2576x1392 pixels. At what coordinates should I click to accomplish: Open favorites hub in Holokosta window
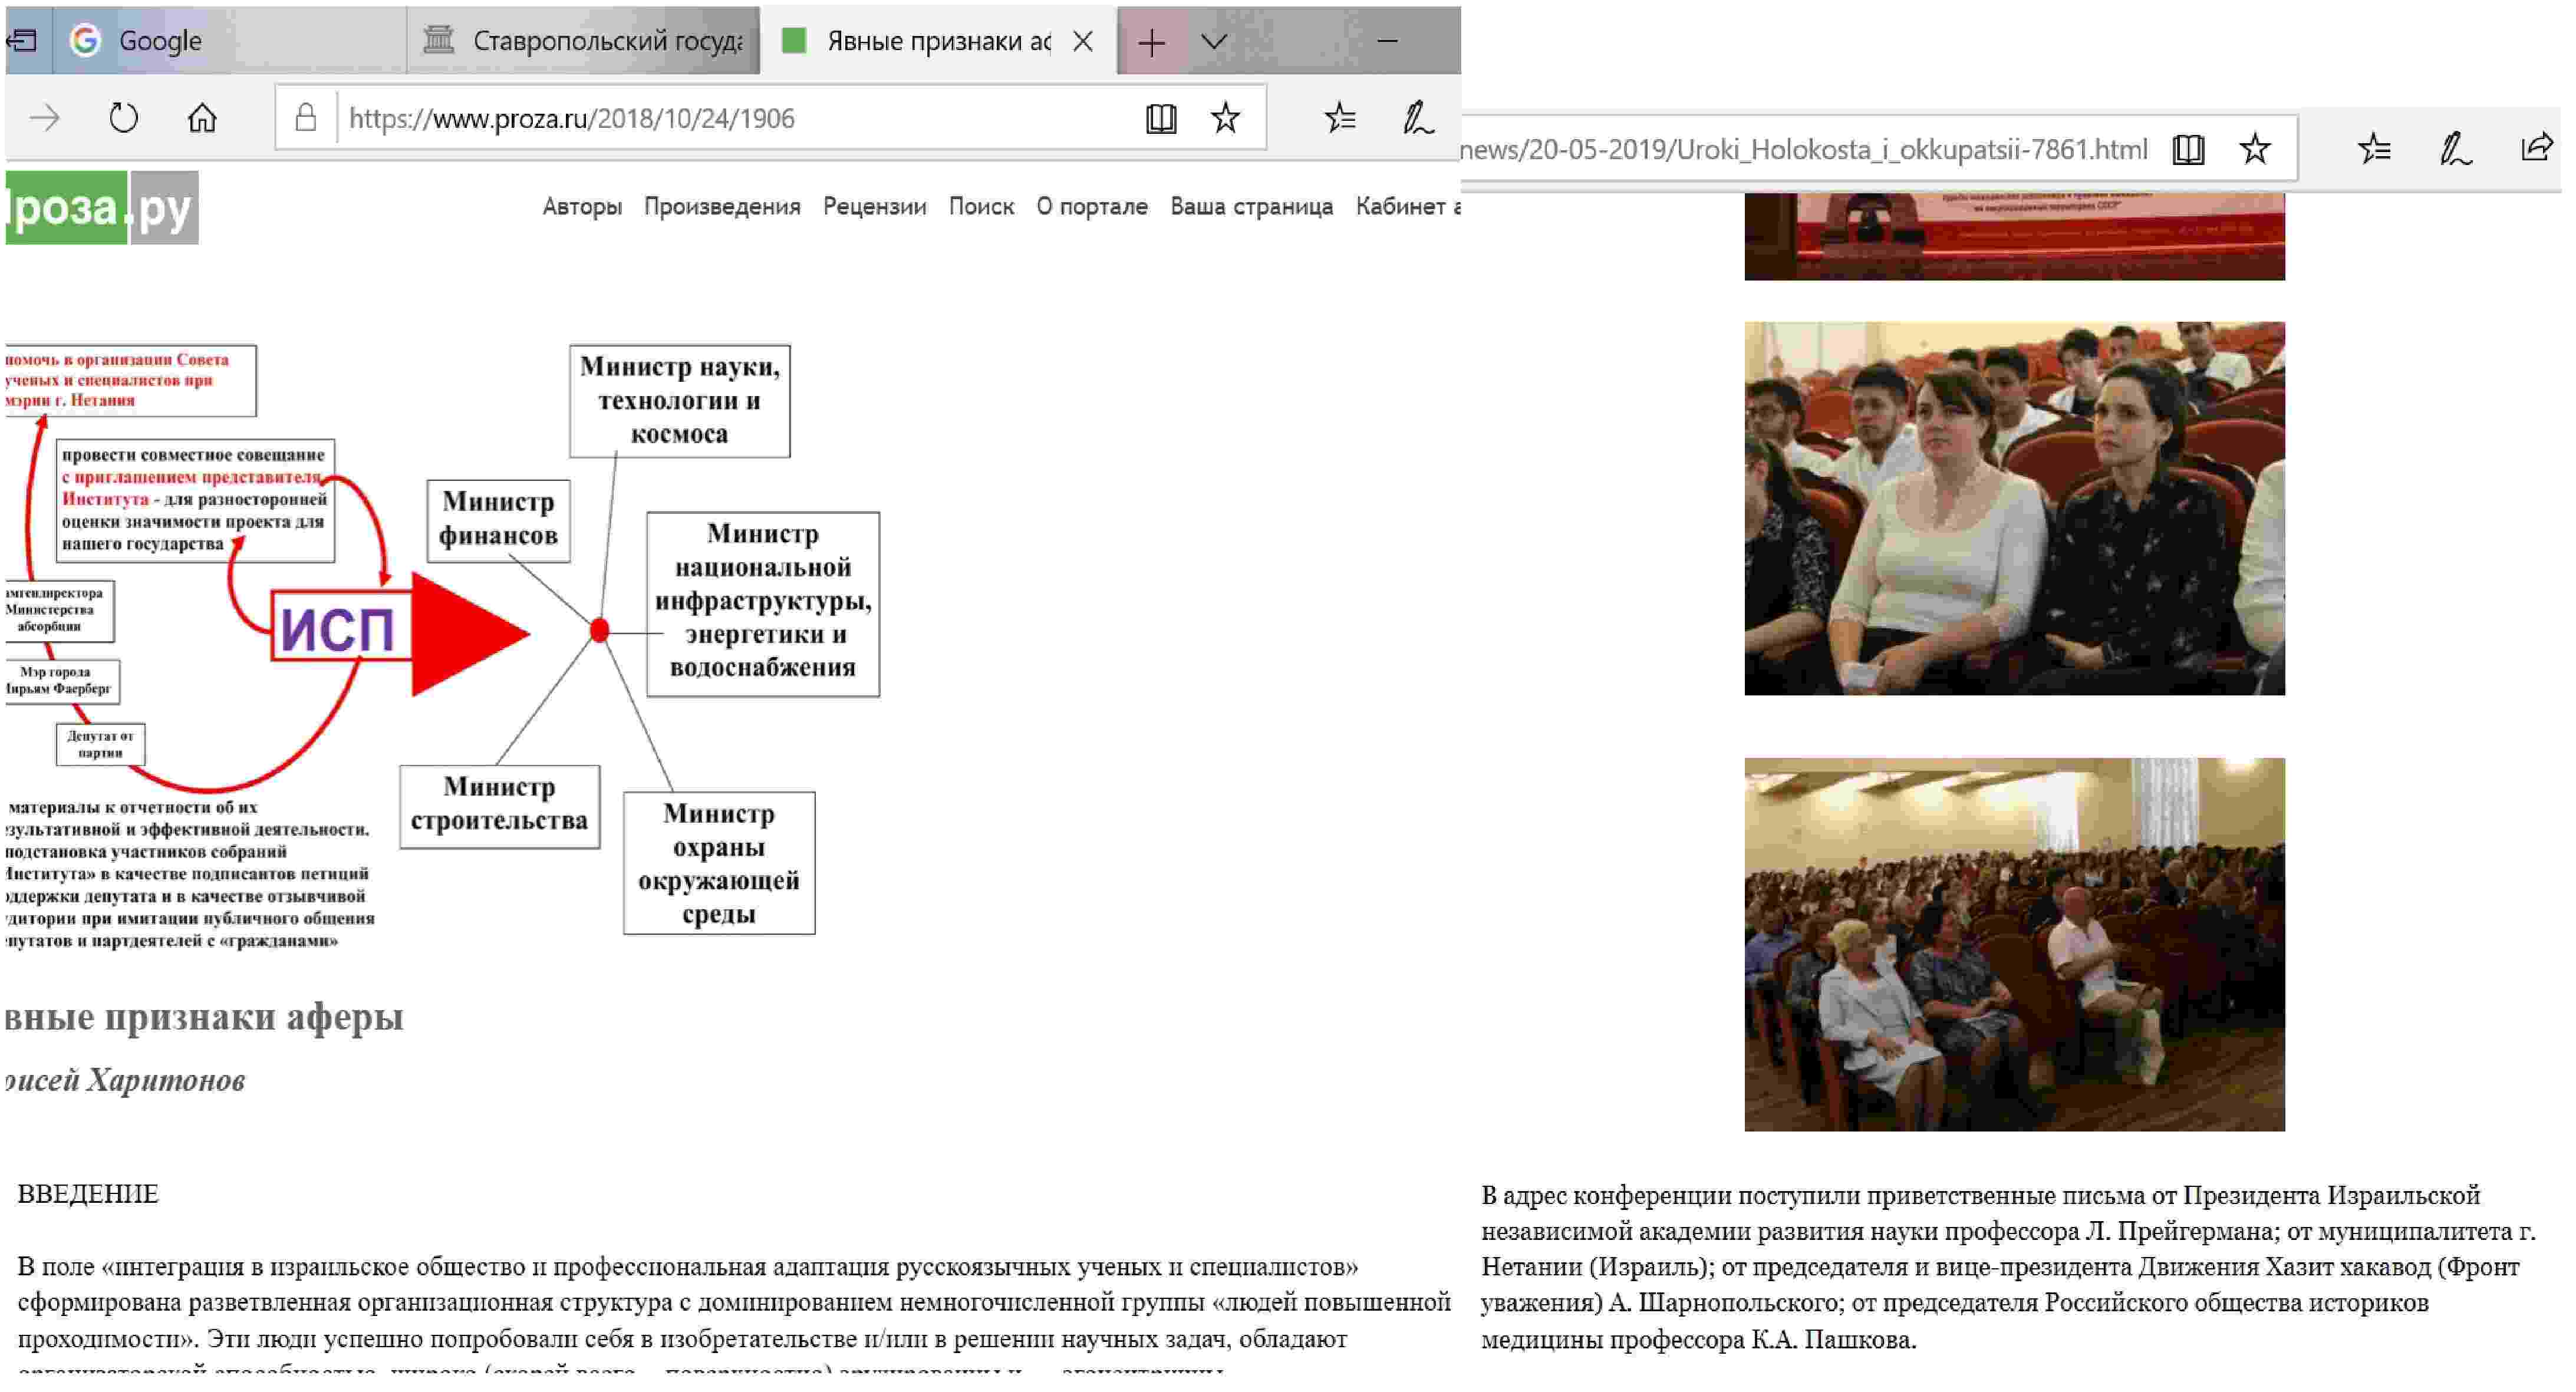click(x=2374, y=149)
